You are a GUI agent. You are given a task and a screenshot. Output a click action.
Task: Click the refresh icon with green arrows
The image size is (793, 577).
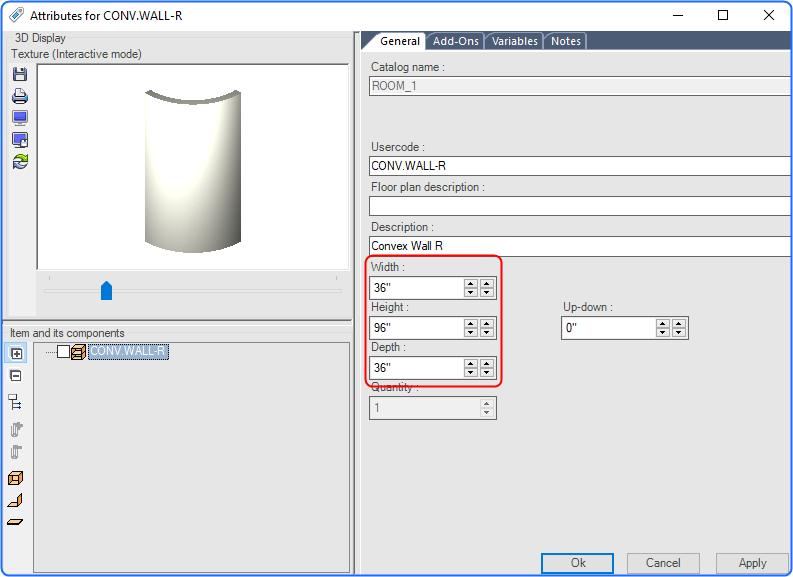(x=19, y=161)
